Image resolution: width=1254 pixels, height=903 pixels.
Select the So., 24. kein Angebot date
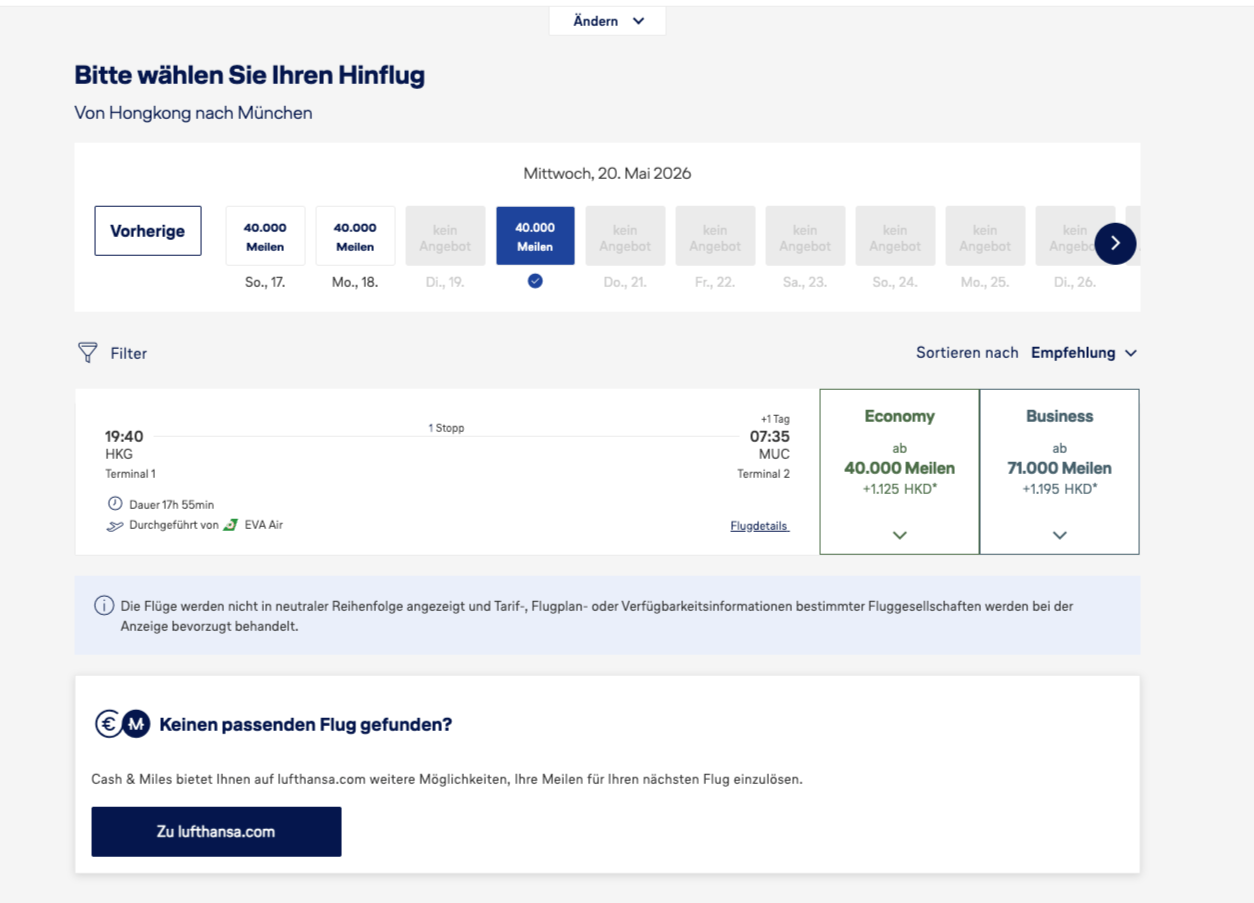point(895,236)
